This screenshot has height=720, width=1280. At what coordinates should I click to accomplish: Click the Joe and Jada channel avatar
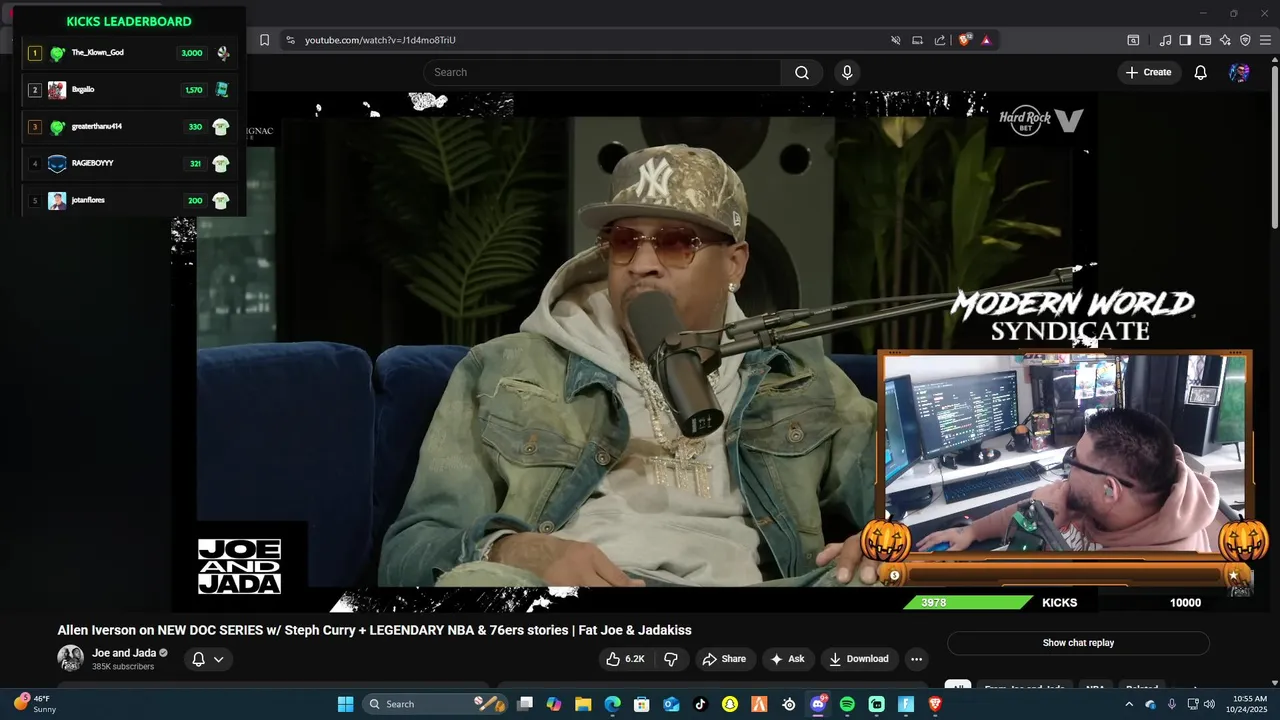coord(70,658)
